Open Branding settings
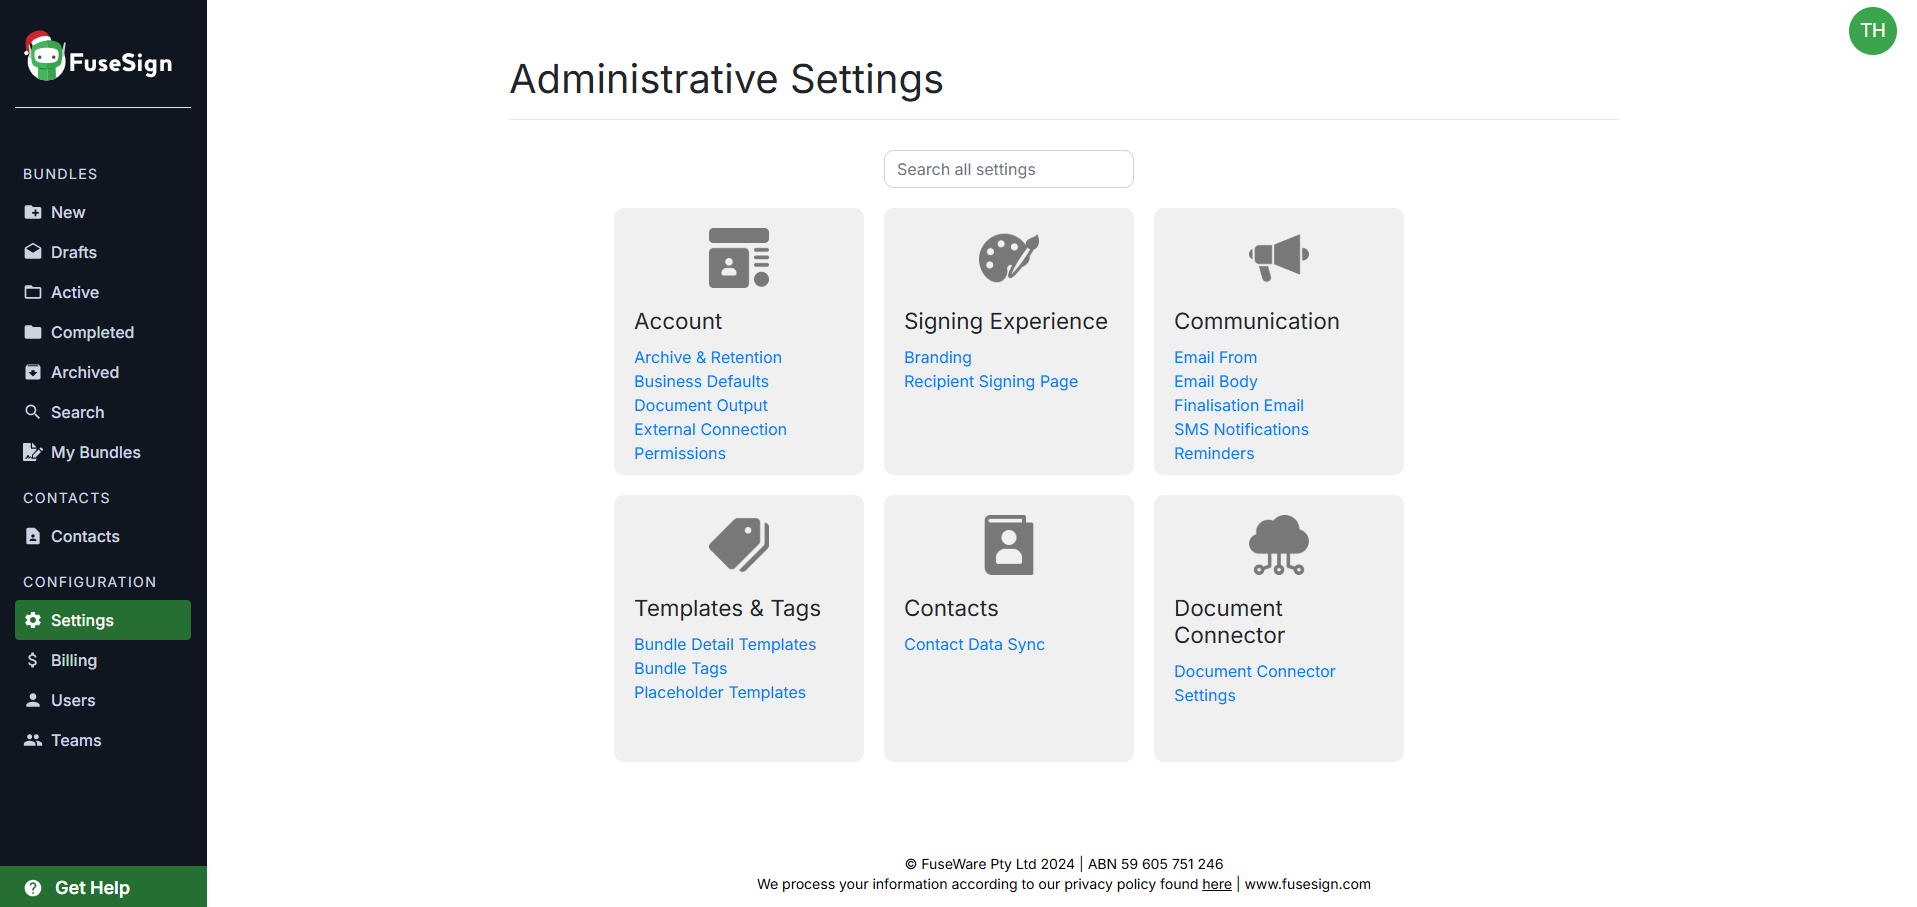Image resolution: width=1917 pixels, height=907 pixels. tap(938, 357)
